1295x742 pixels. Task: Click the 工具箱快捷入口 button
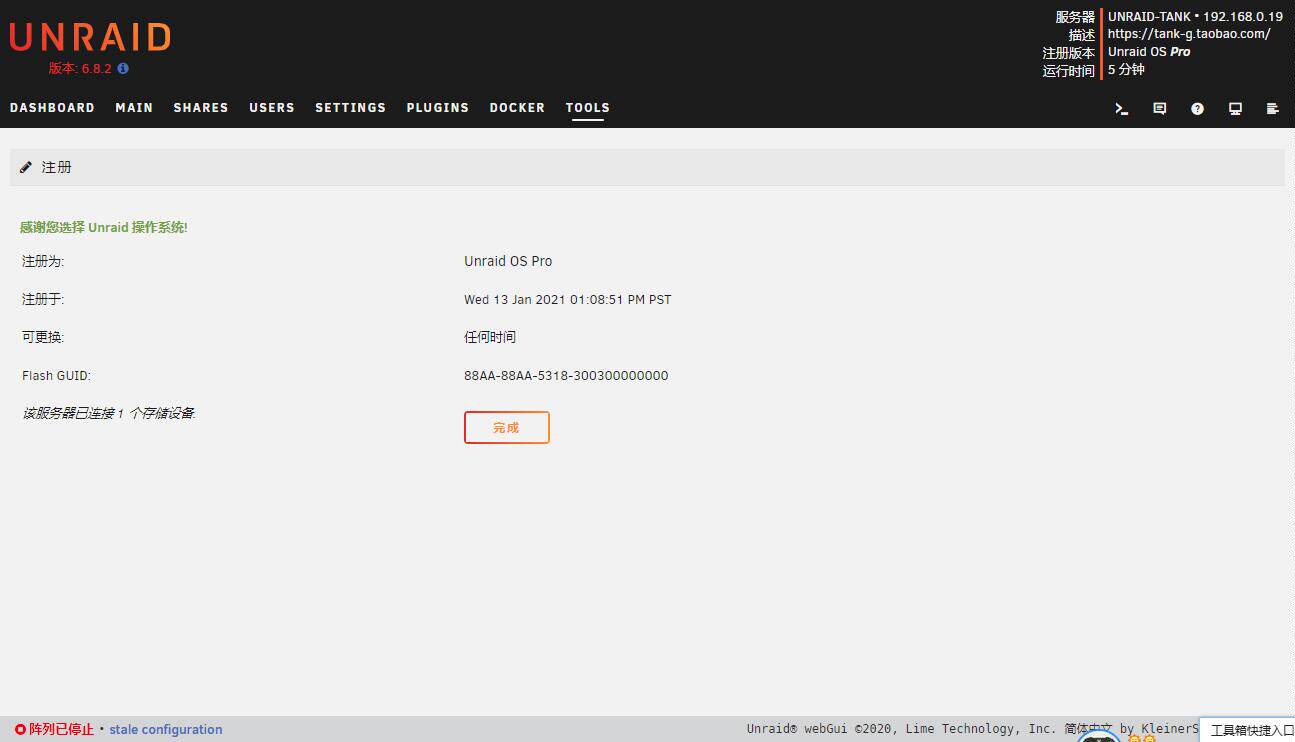1247,731
